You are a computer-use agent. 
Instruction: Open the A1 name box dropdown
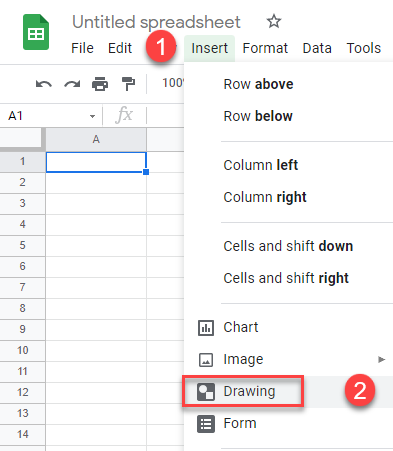pos(92,116)
